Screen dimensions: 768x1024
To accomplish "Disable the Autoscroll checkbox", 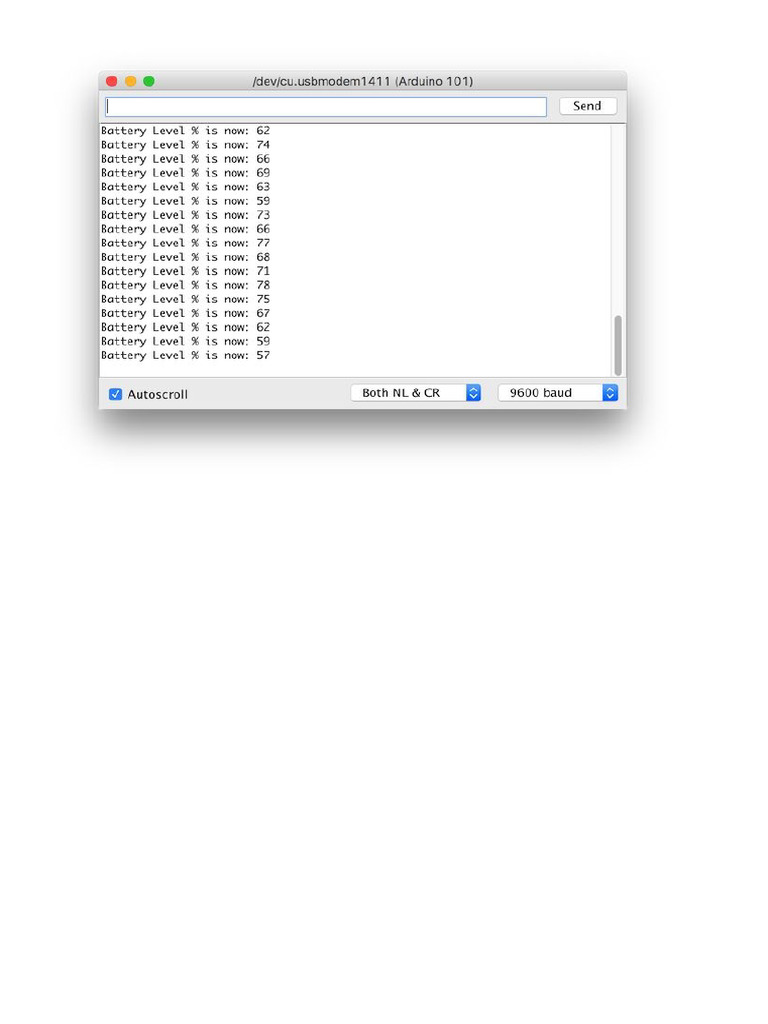I will 116,394.
